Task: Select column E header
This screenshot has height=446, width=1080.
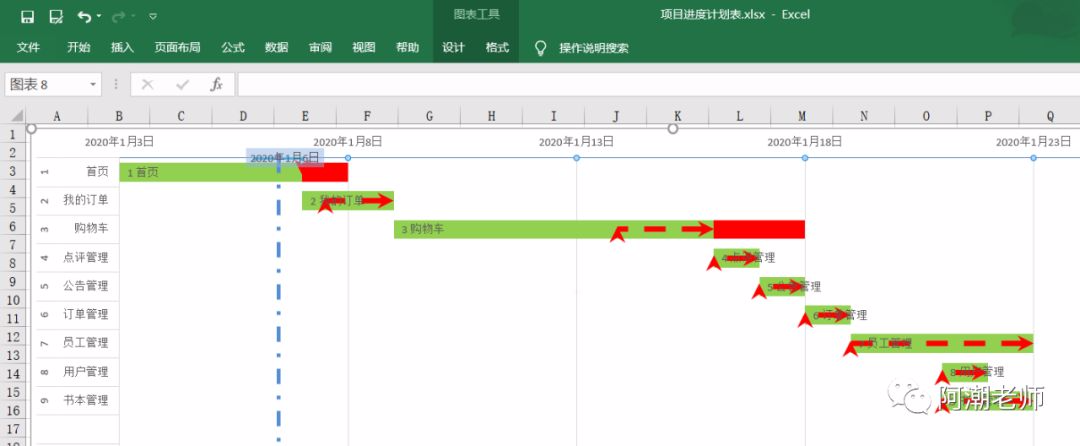Action: click(x=305, y=116)
